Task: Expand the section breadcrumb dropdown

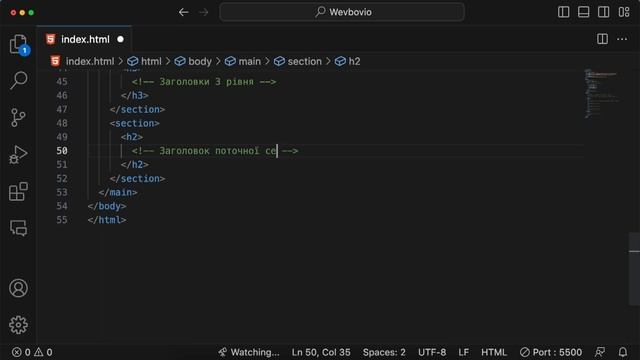Action: (x=298, y=61)
